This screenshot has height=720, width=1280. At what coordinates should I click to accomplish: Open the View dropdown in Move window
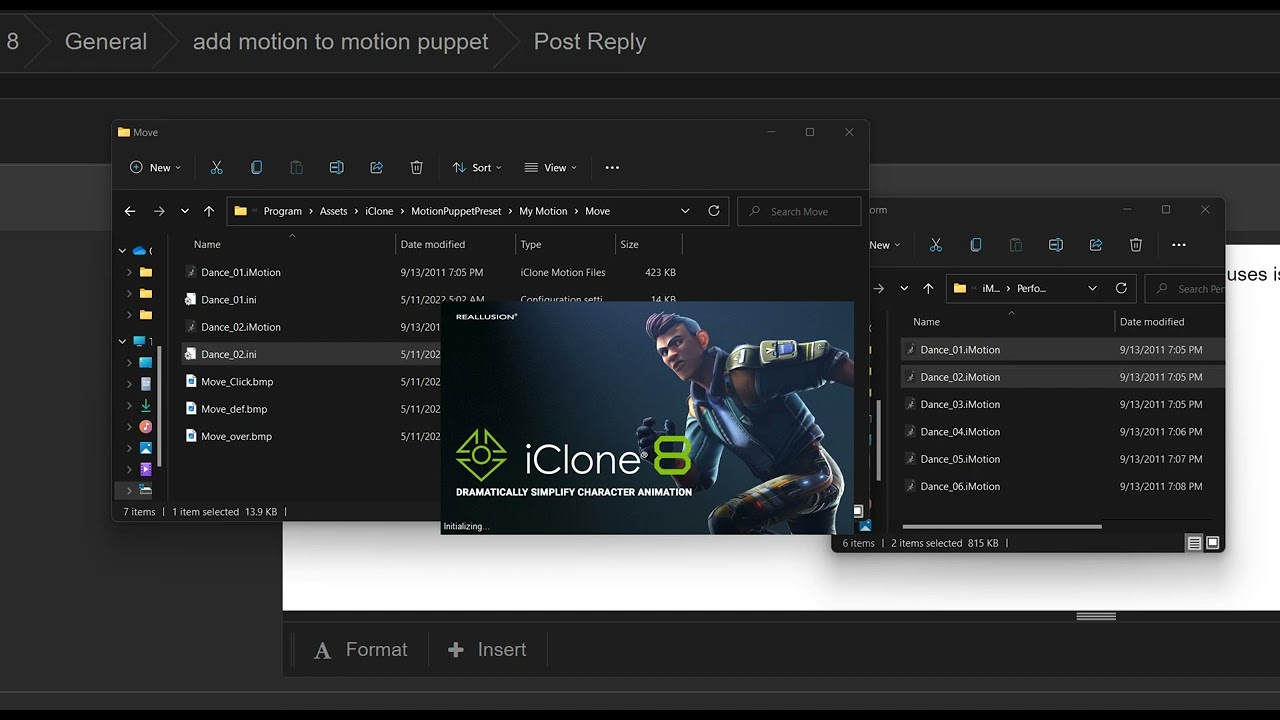(x=550, y=168)
